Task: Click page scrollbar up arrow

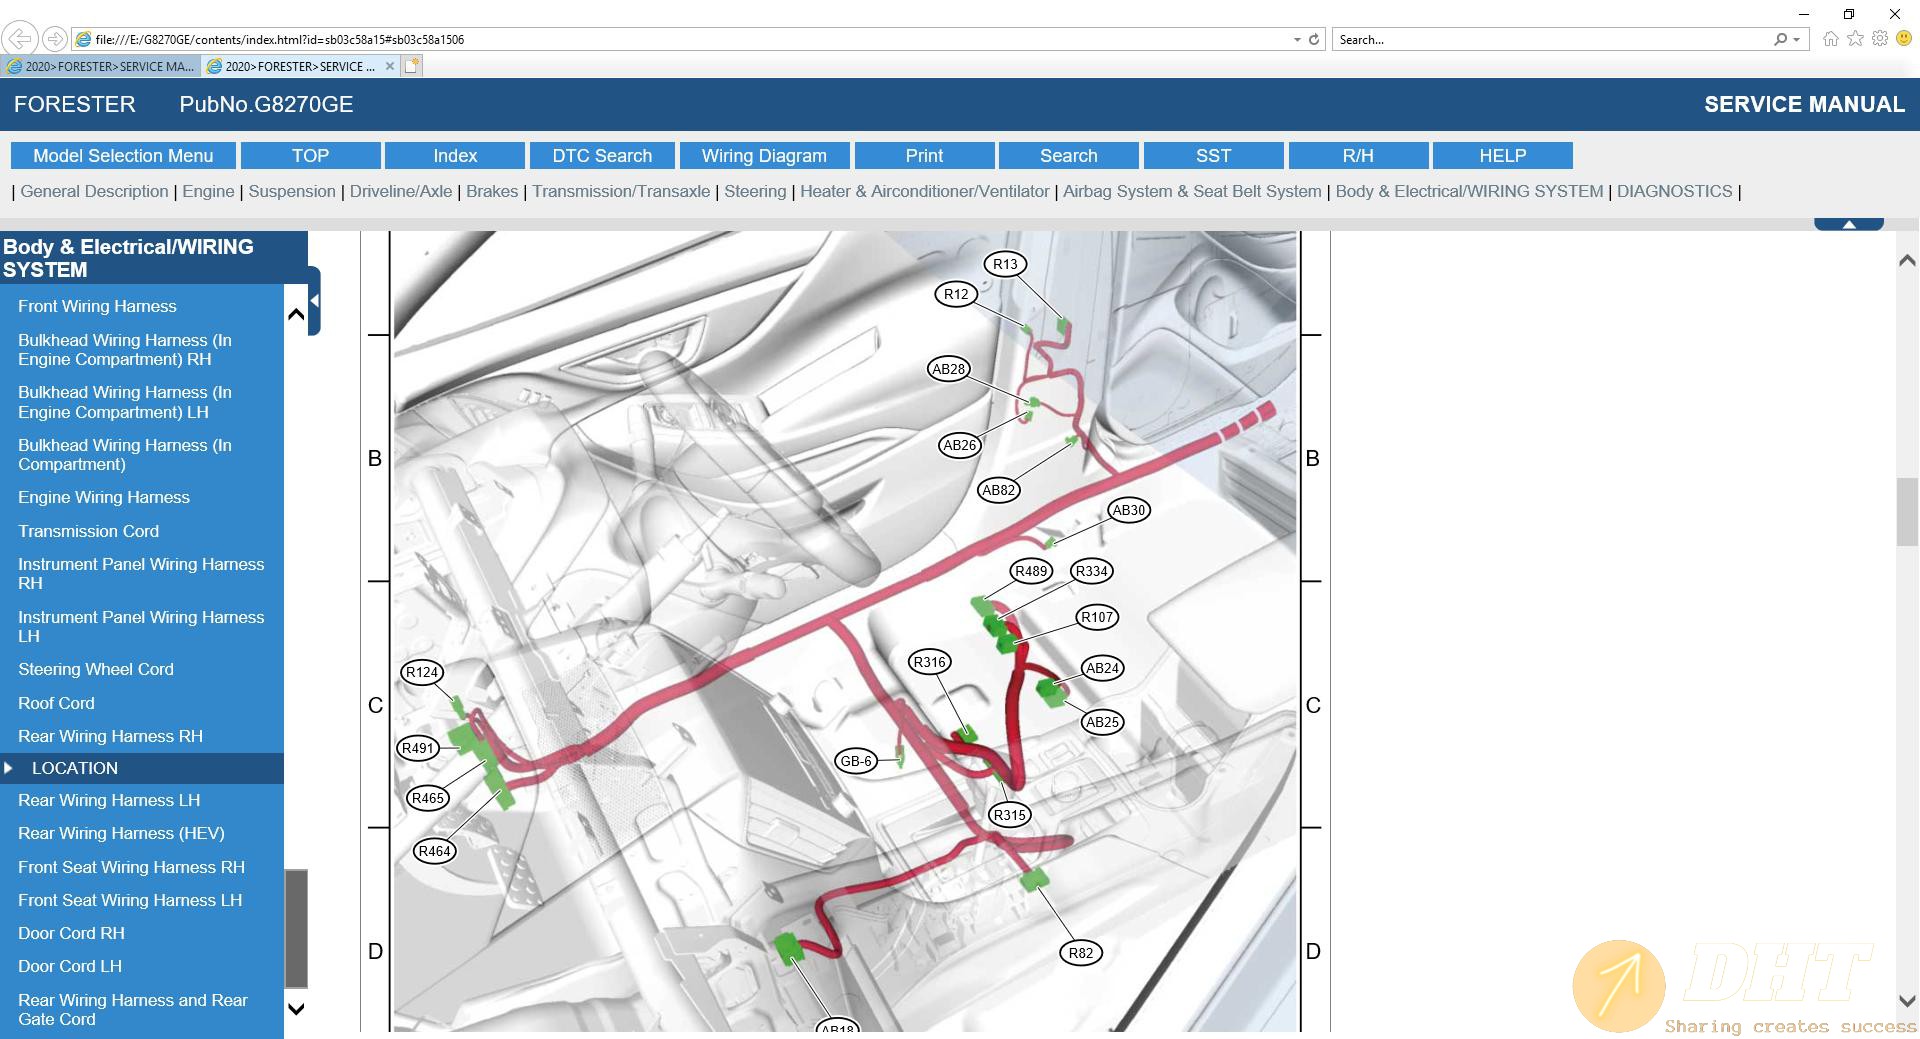Action: click(x=1907, y=261)
